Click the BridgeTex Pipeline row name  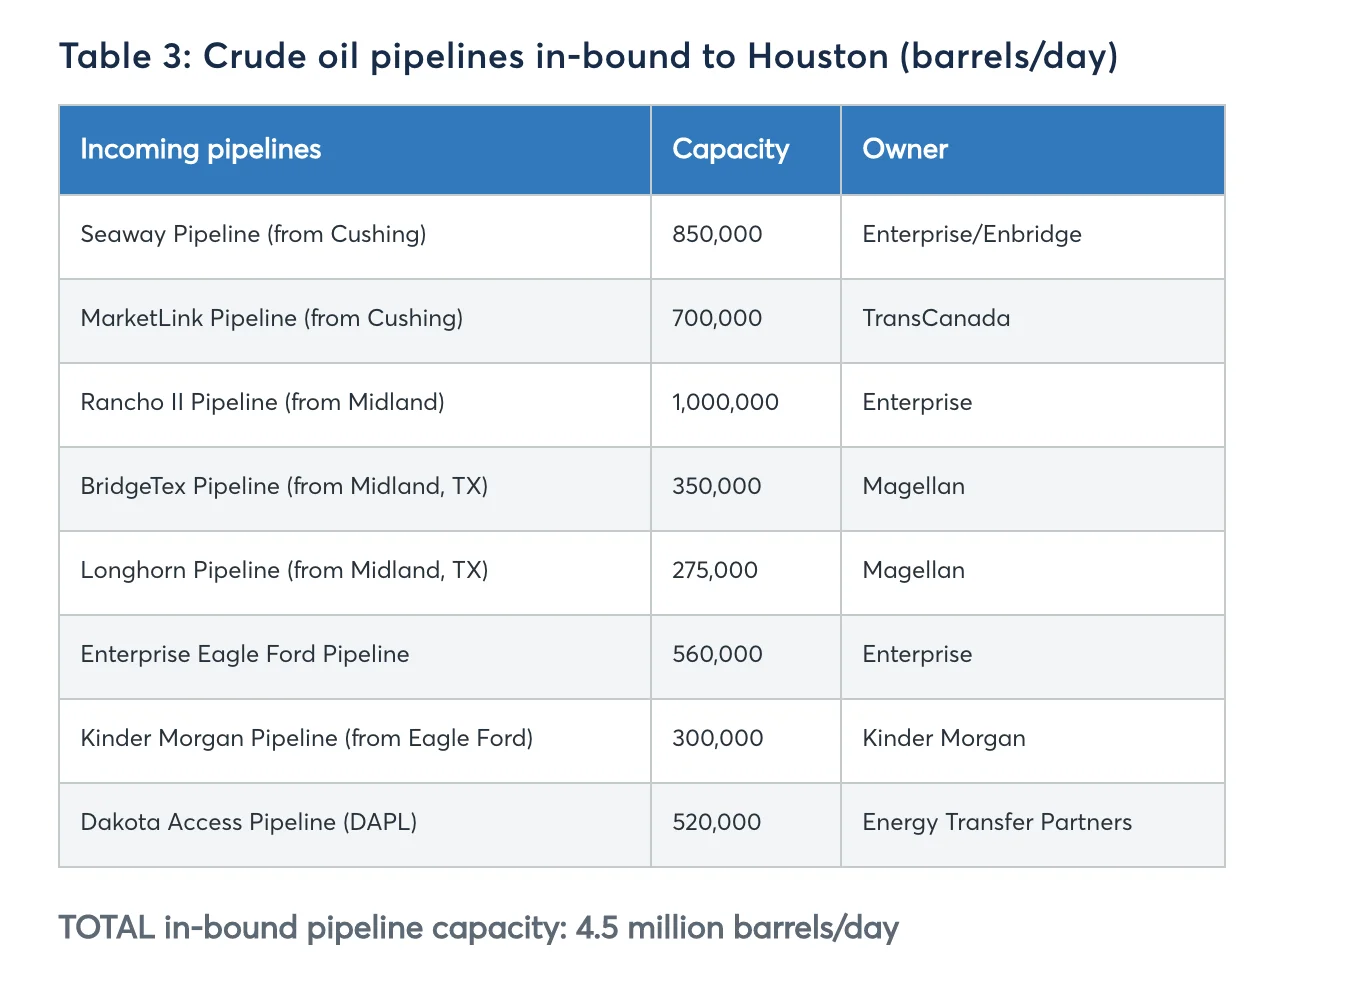click(x=284, y=487)
